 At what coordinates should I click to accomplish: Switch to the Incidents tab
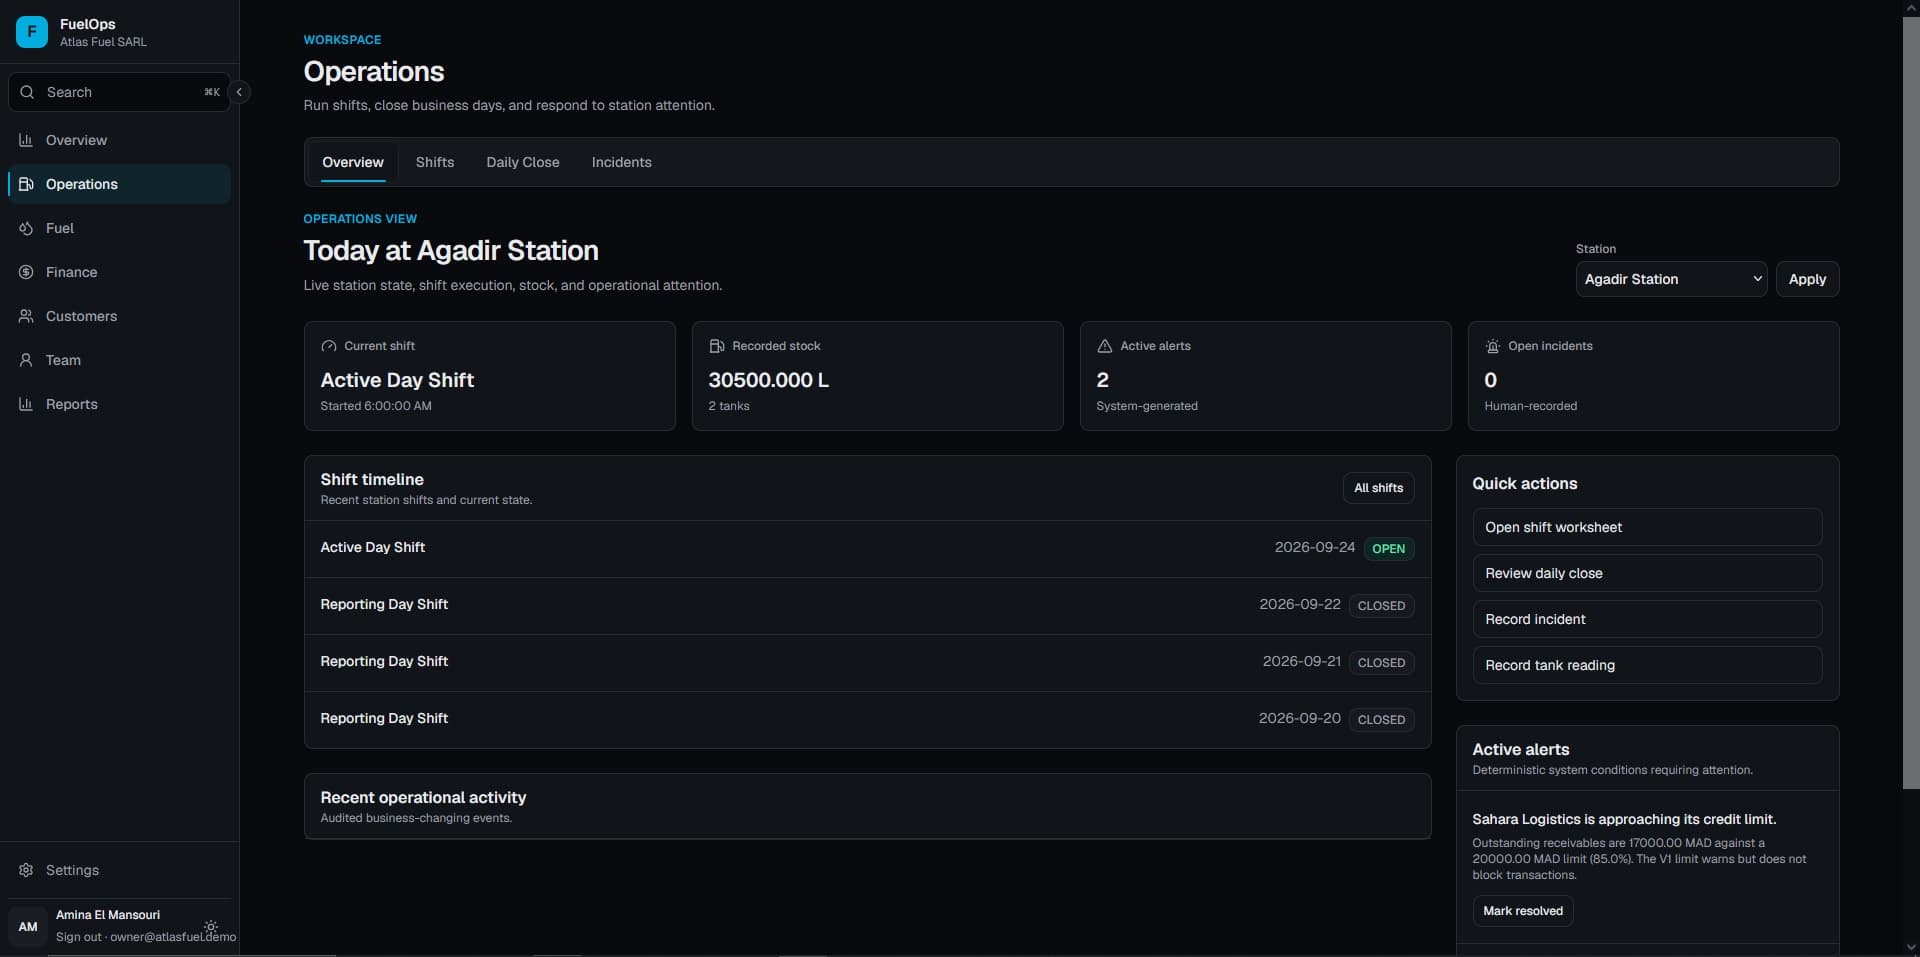click(621, 162)
